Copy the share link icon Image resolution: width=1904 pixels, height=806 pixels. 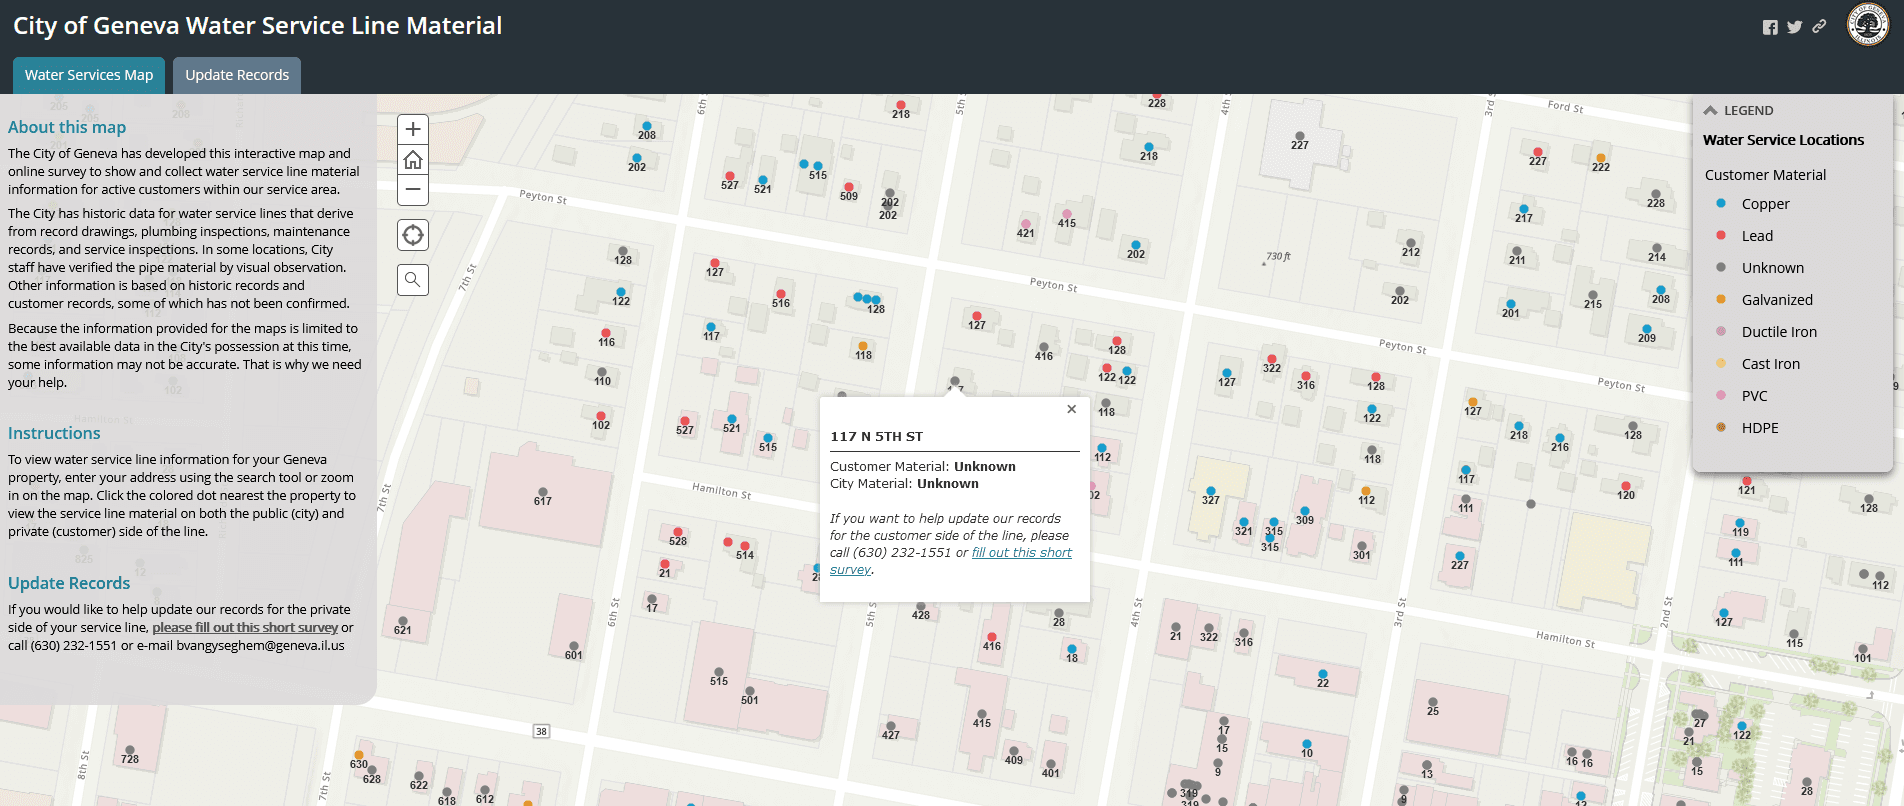click(1819, 27)
